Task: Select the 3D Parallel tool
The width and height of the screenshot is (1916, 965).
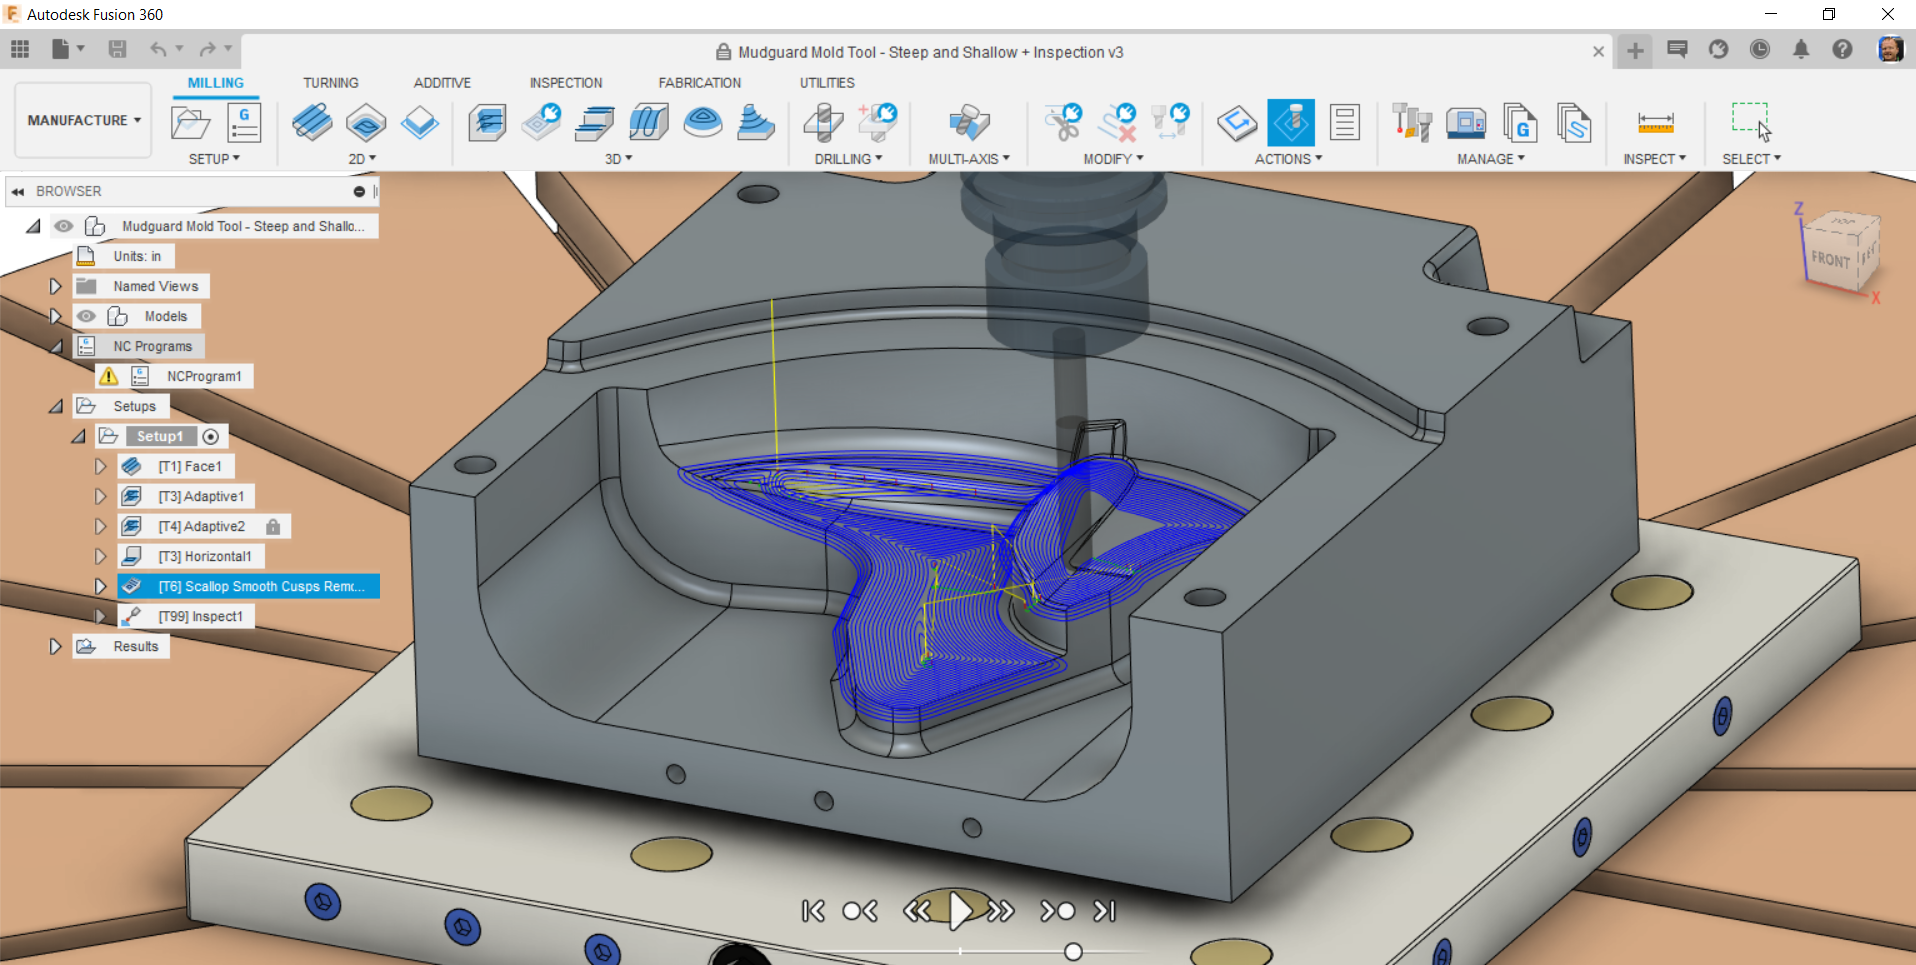Action: pos(649,124)
